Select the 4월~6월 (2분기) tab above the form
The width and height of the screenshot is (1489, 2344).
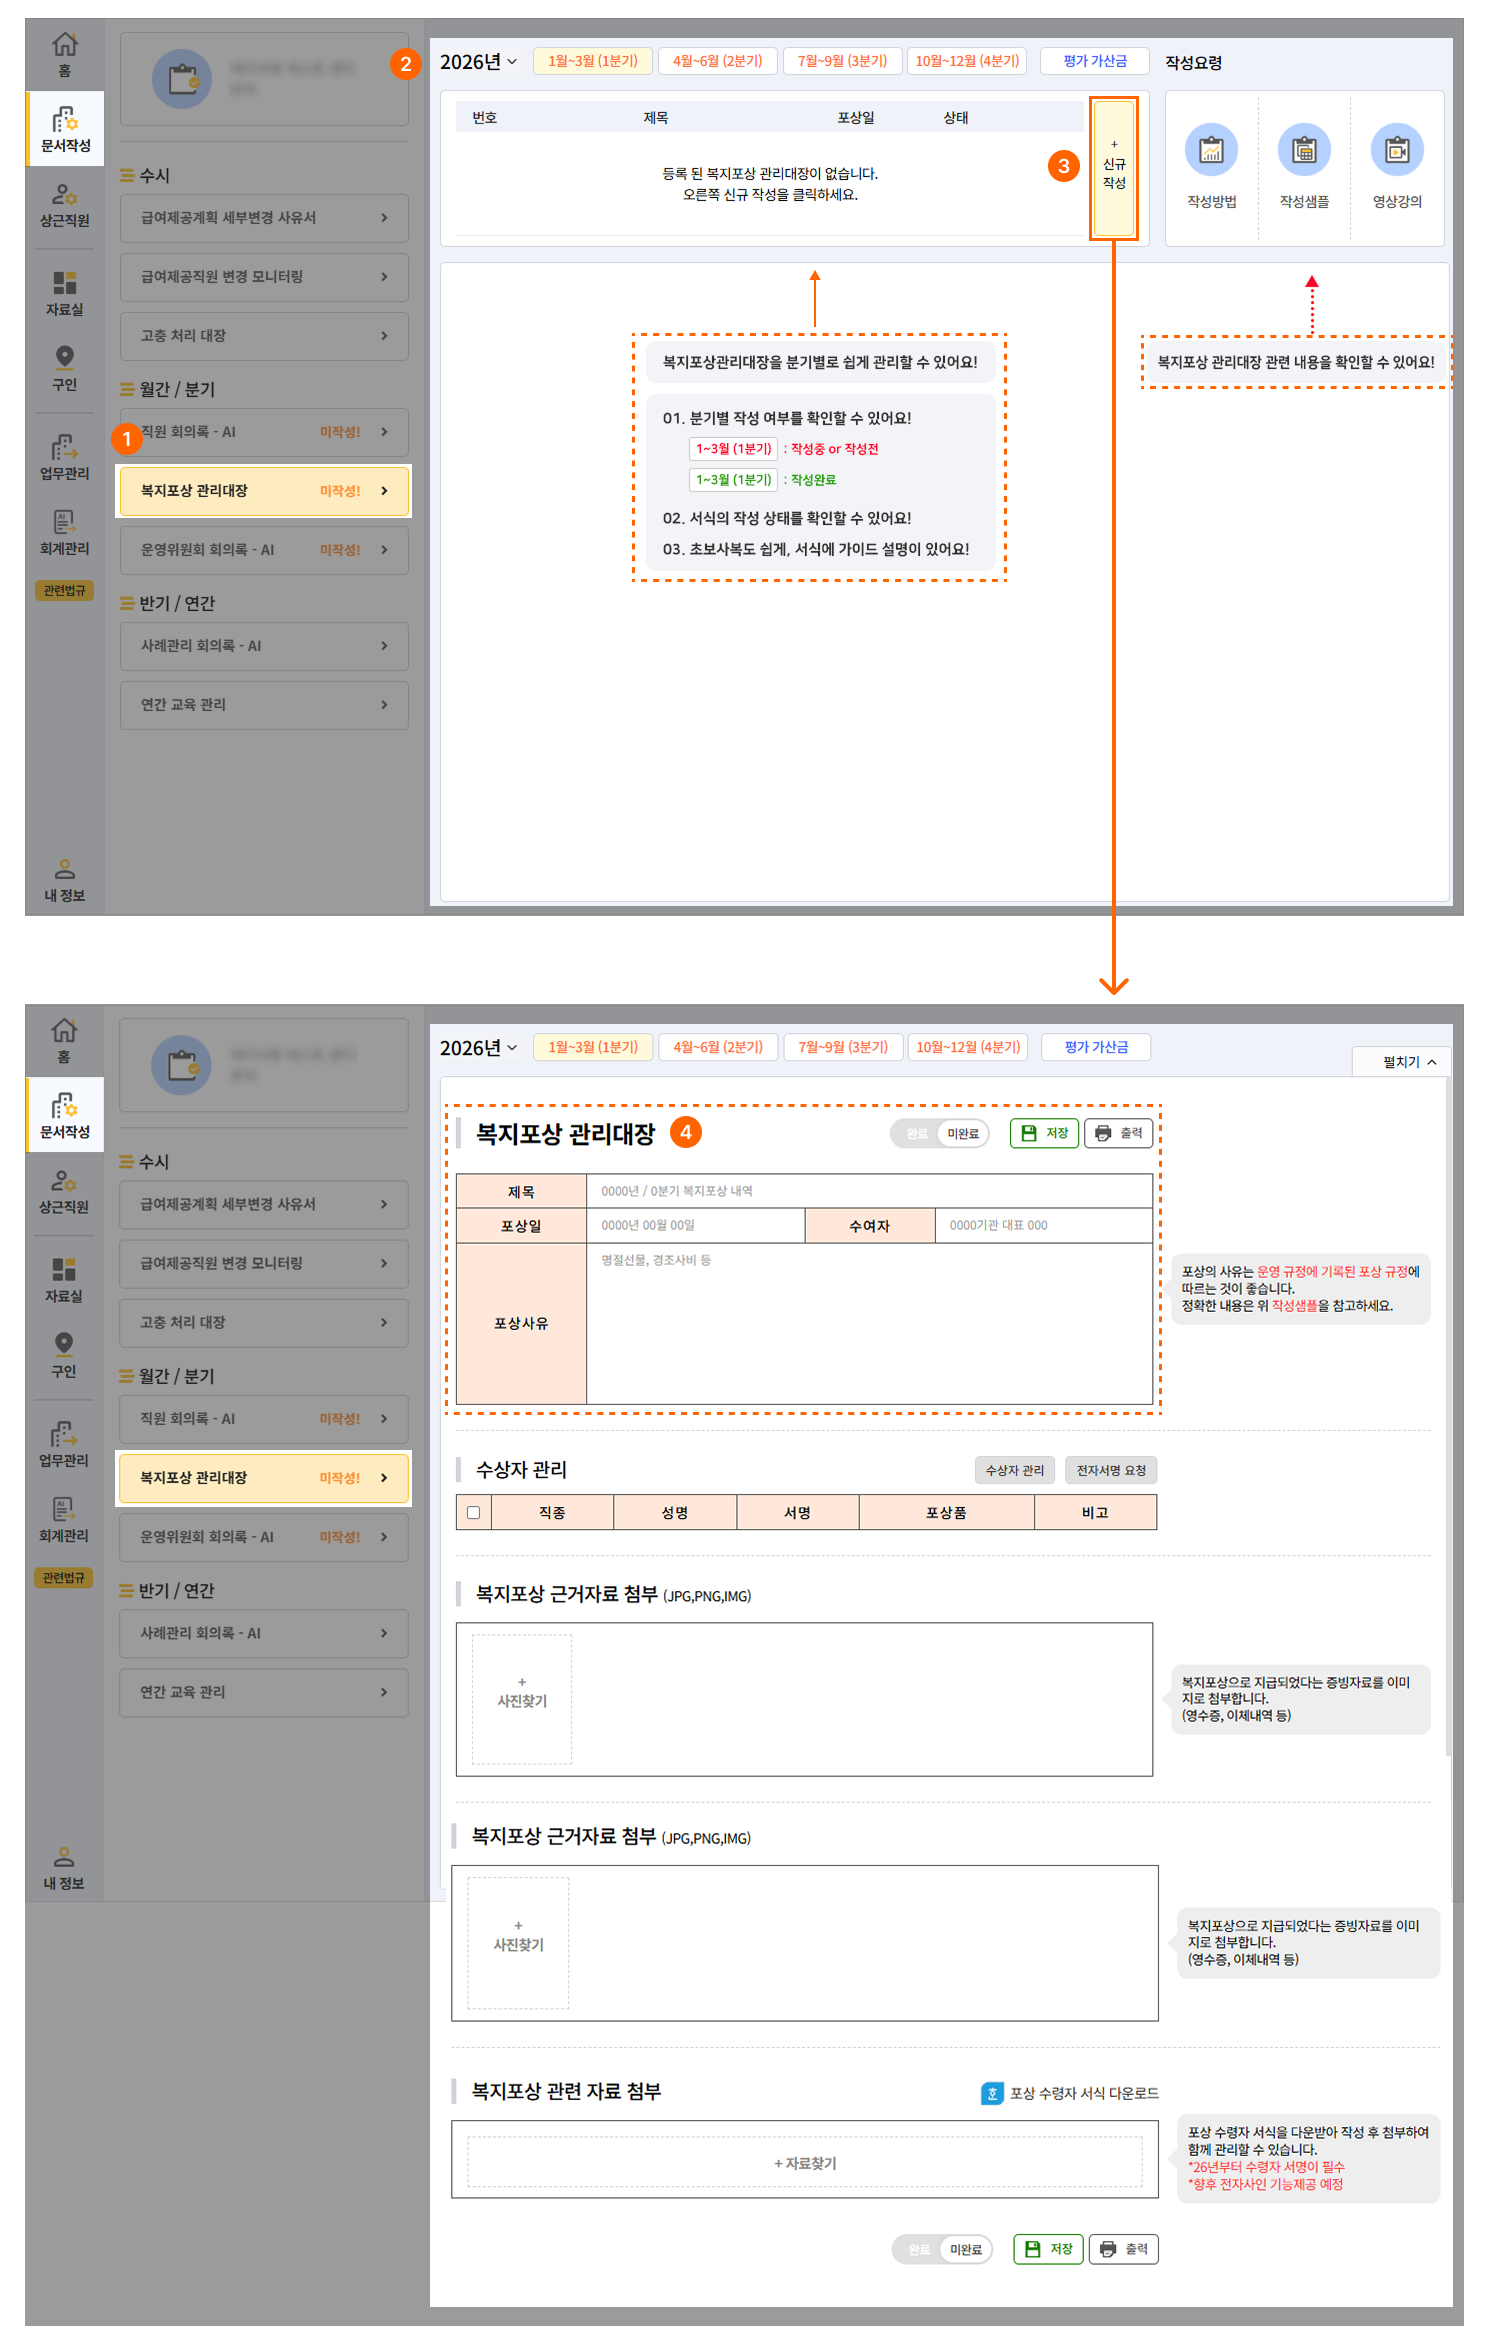[x=717, y=1047]
